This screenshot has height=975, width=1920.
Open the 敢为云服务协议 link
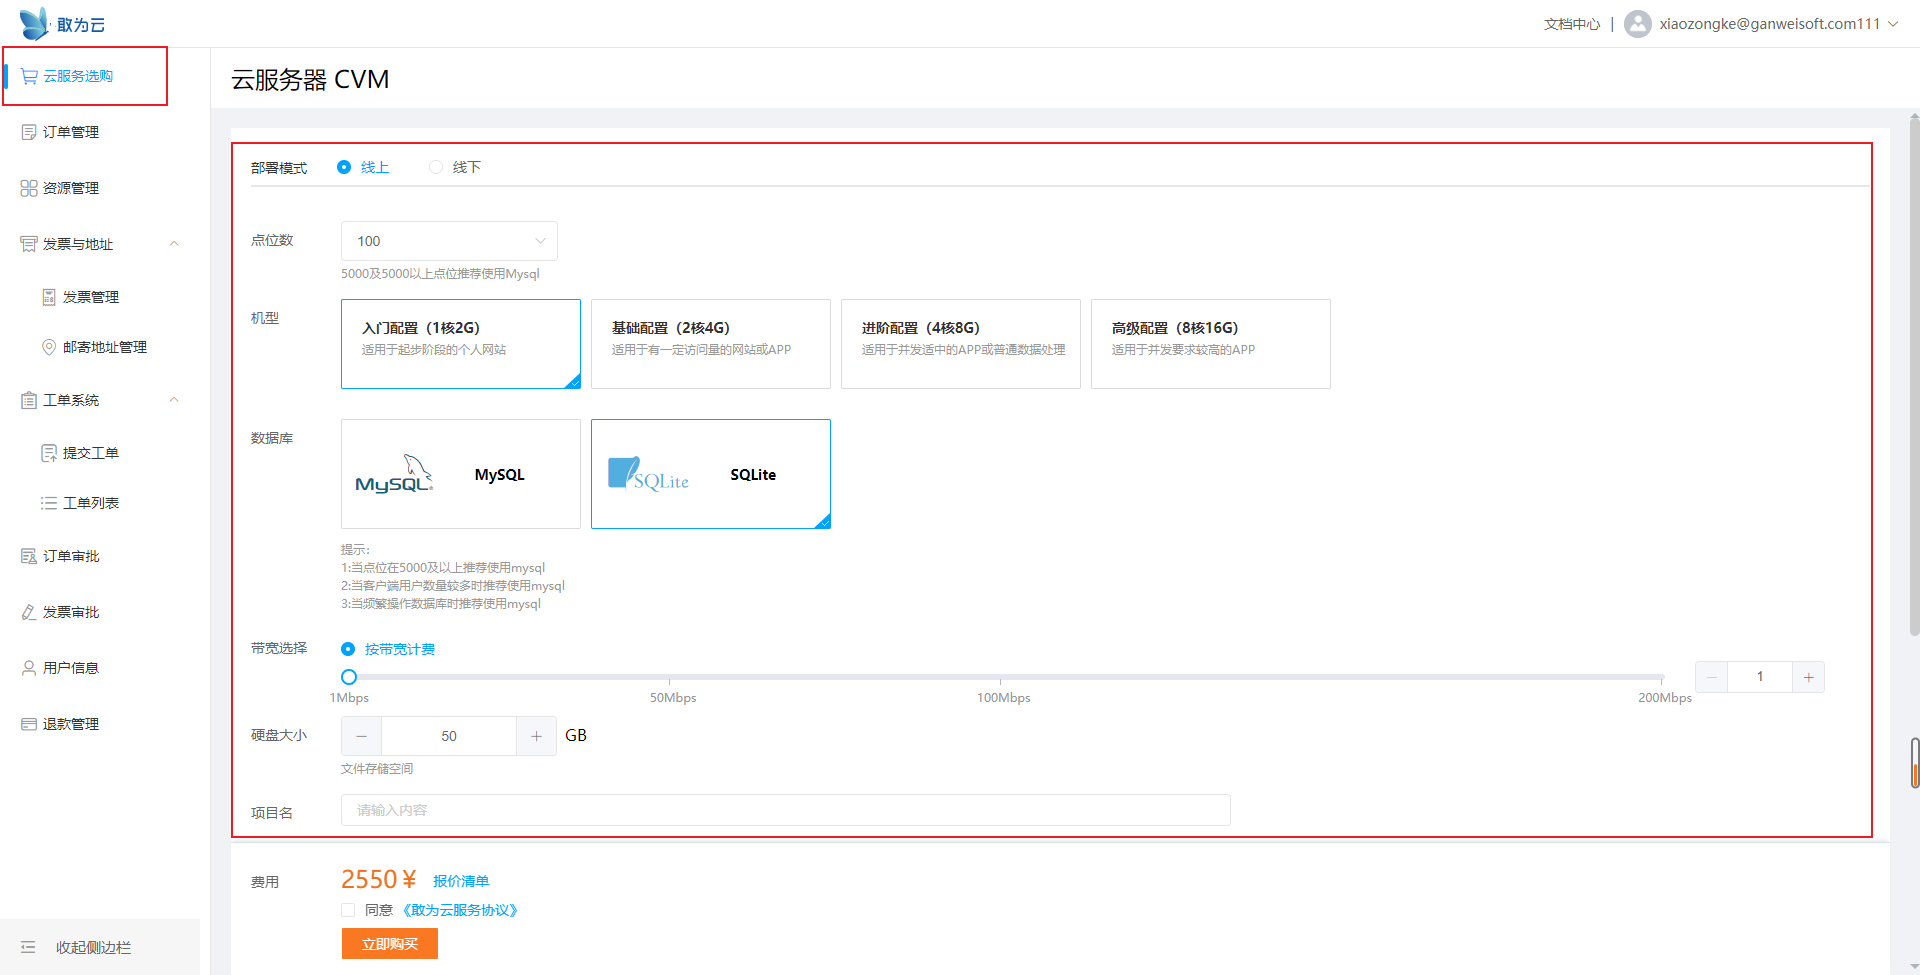pos(460,910)
